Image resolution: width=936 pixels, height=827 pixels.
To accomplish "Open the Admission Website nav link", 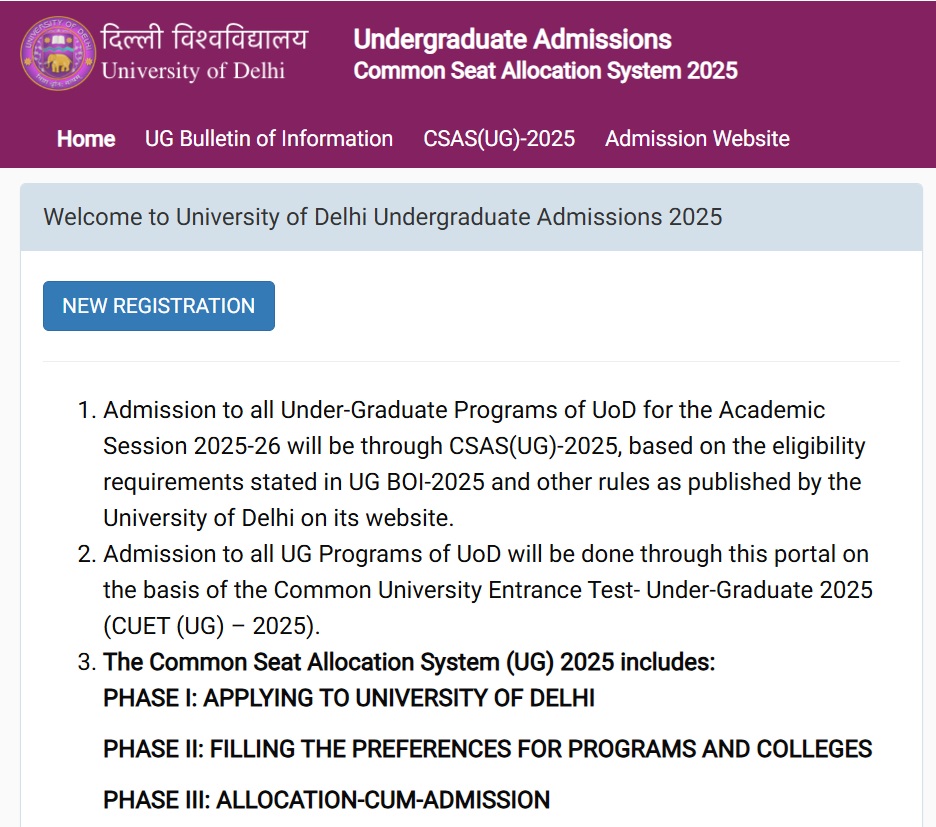I will pos(697,139).
